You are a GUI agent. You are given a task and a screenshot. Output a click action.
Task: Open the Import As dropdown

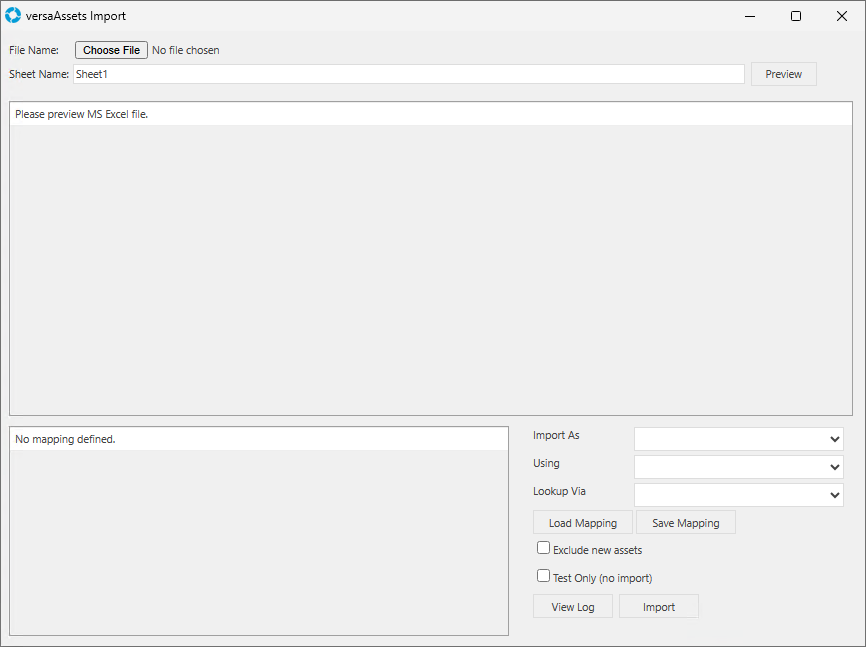[738, 439]
